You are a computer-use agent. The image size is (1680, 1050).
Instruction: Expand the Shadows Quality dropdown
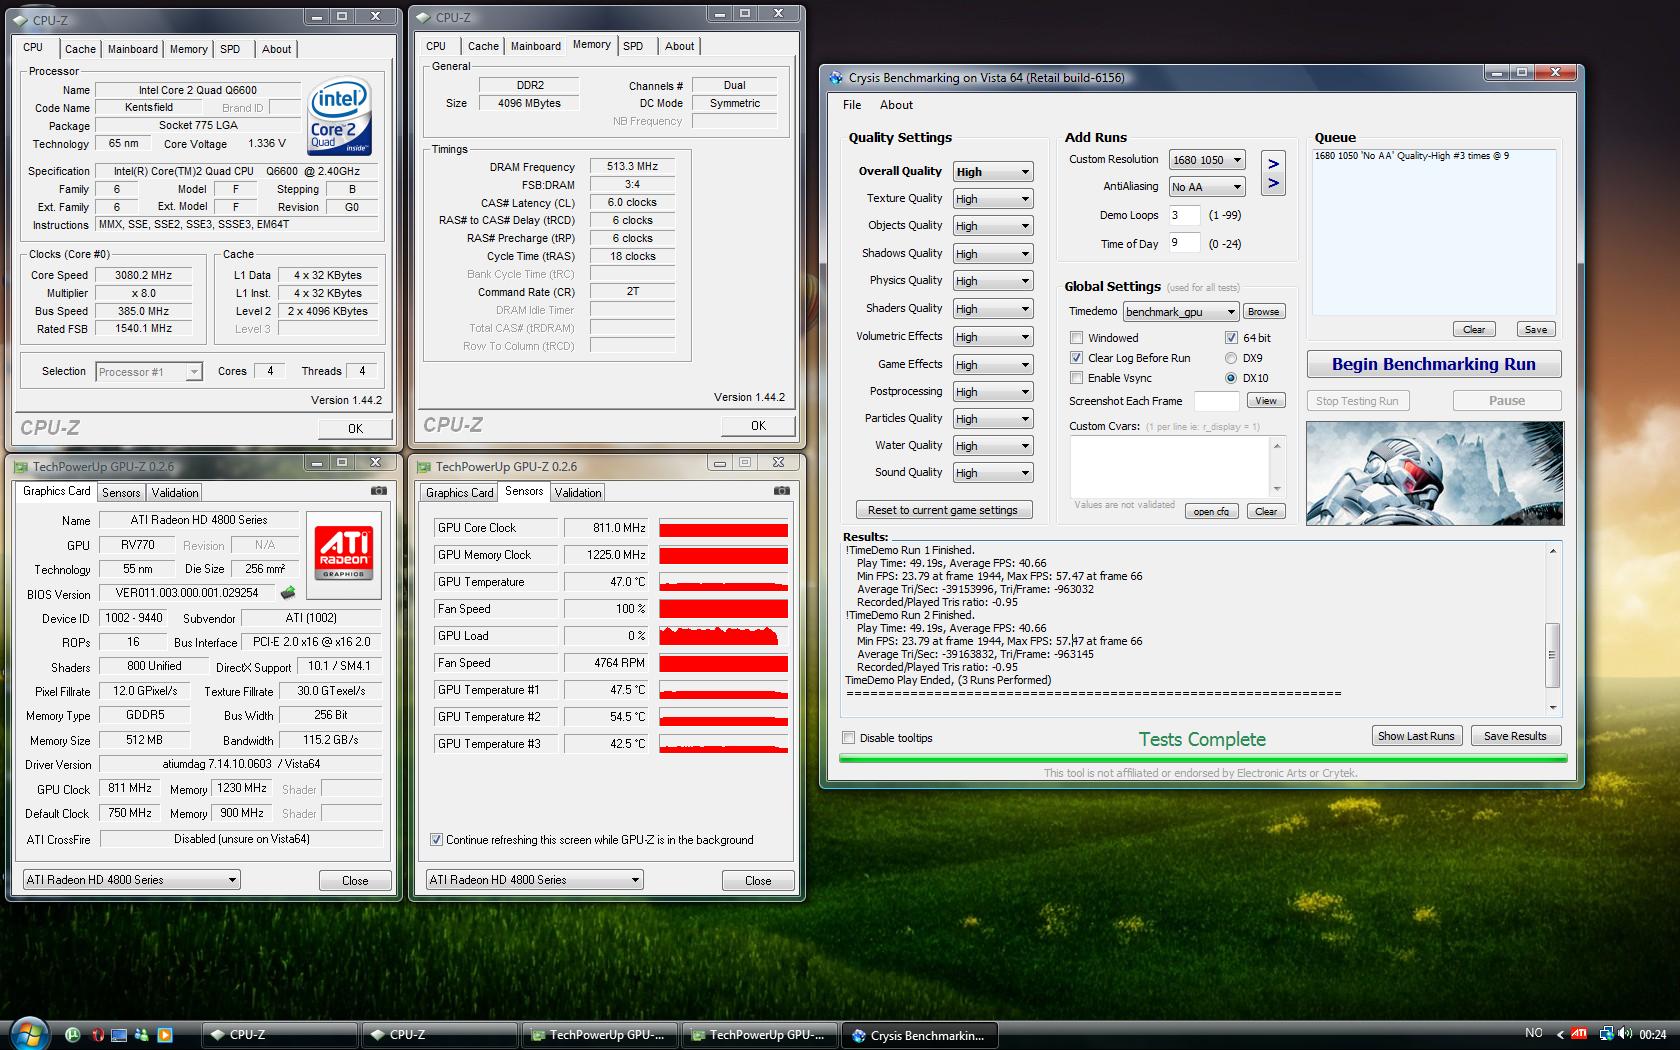(993, 254)
